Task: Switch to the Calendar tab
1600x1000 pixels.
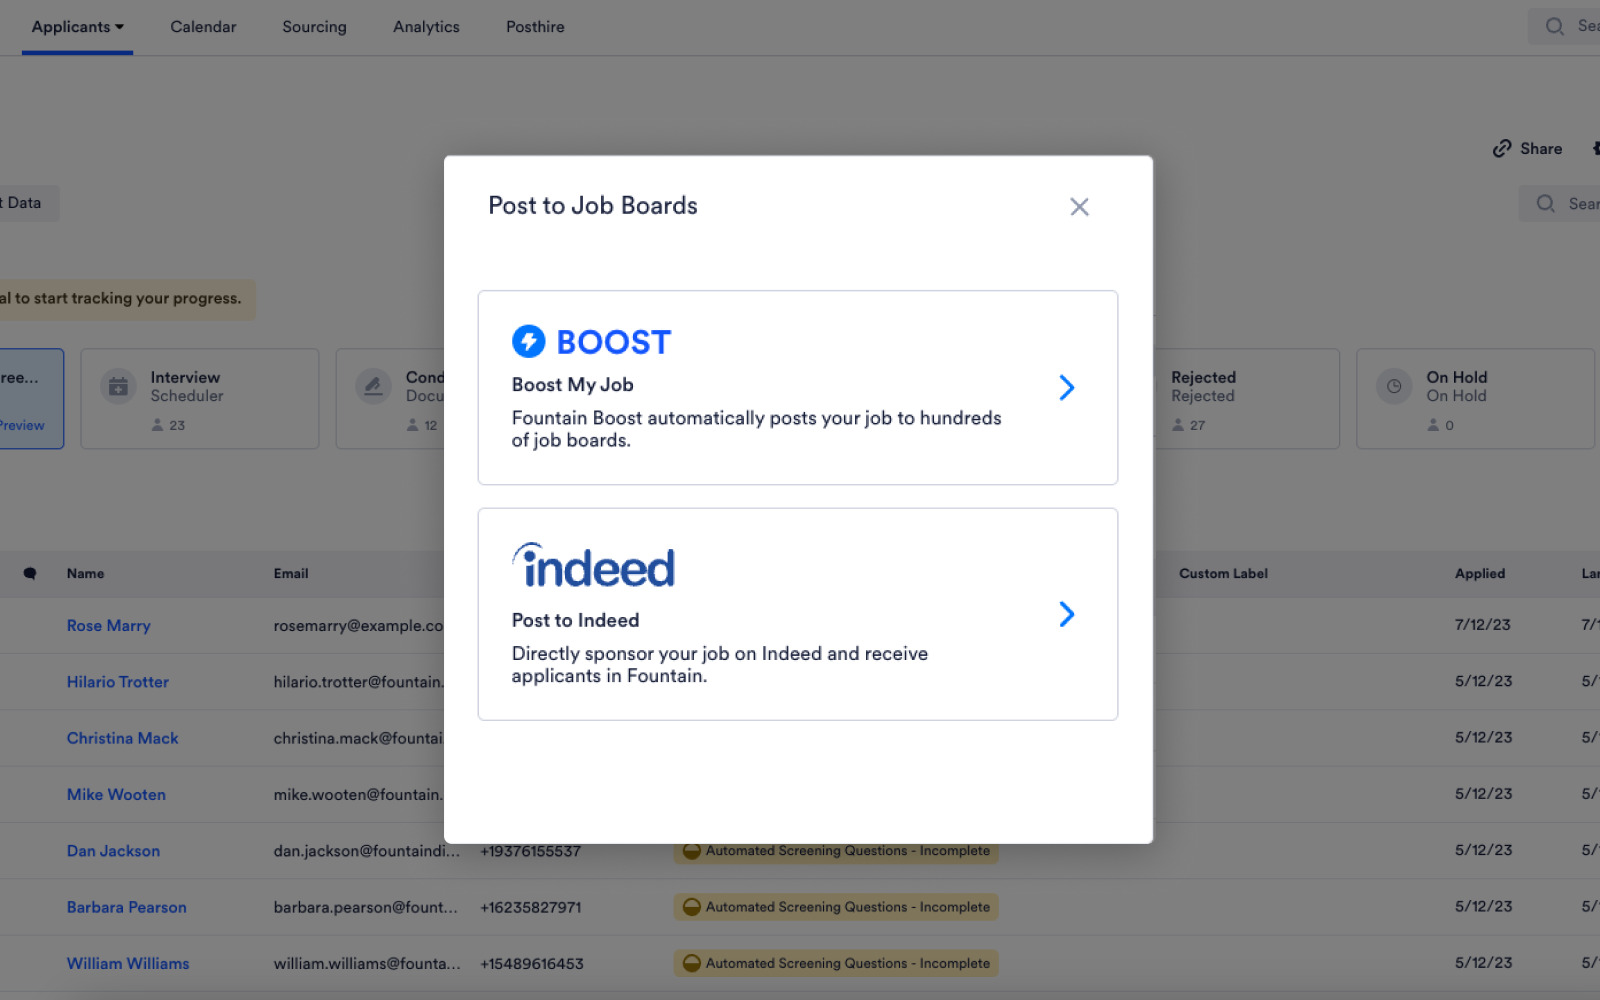Action: [x=203, y=27]
